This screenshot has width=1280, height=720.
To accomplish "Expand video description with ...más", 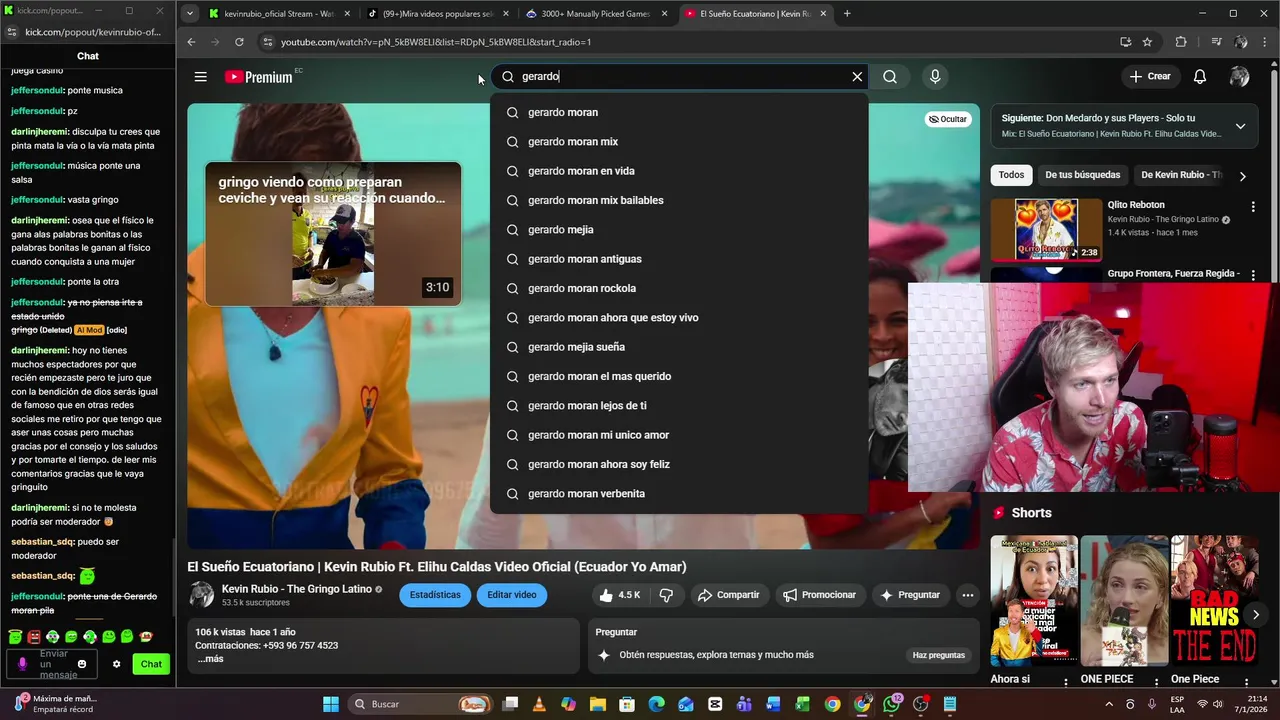I will click(x=210, y=659).
